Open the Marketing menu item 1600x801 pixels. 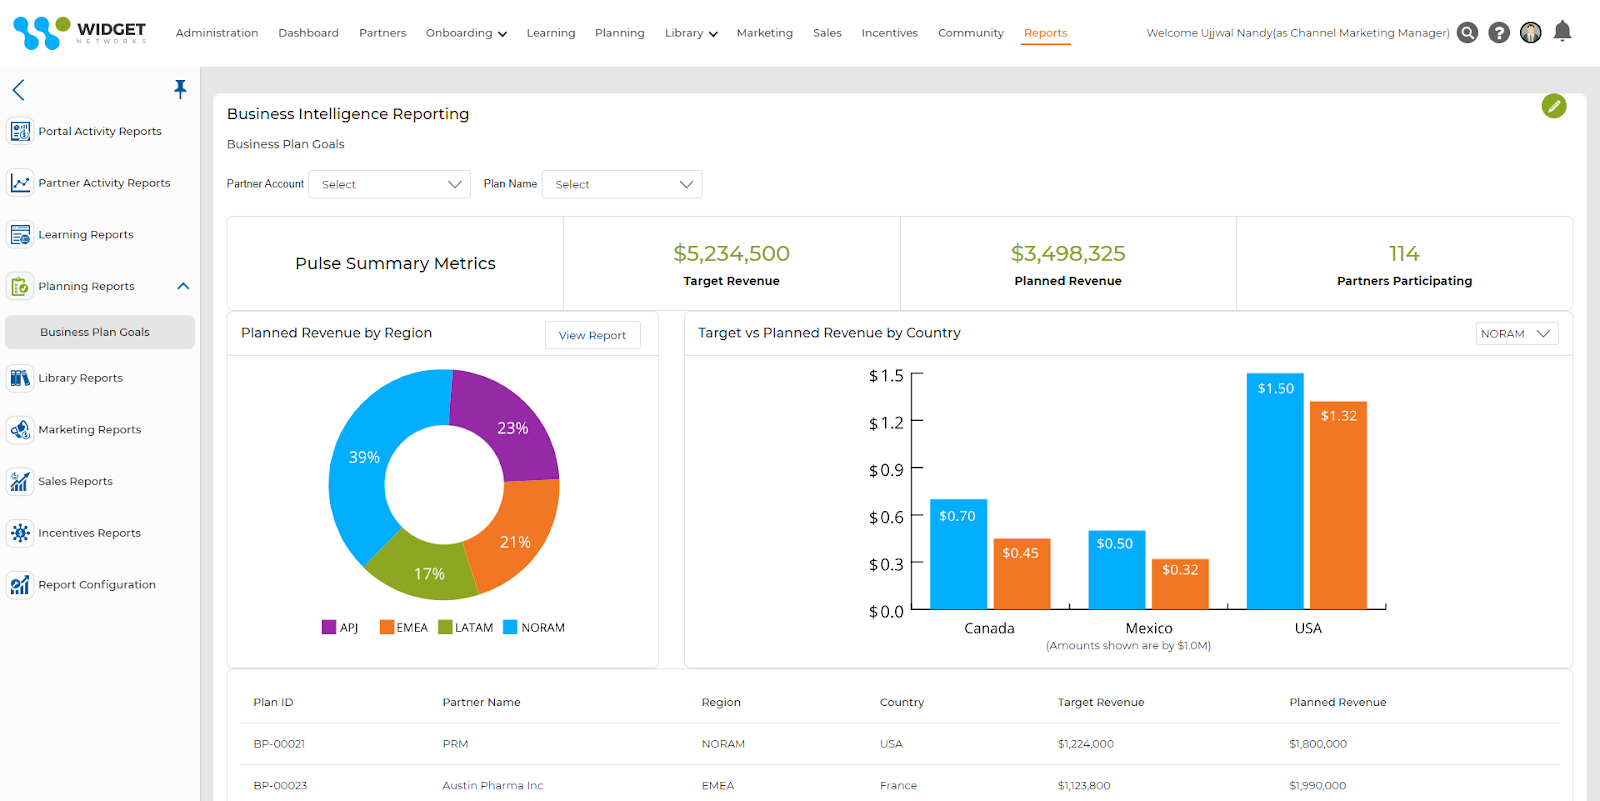coord(765,33)
